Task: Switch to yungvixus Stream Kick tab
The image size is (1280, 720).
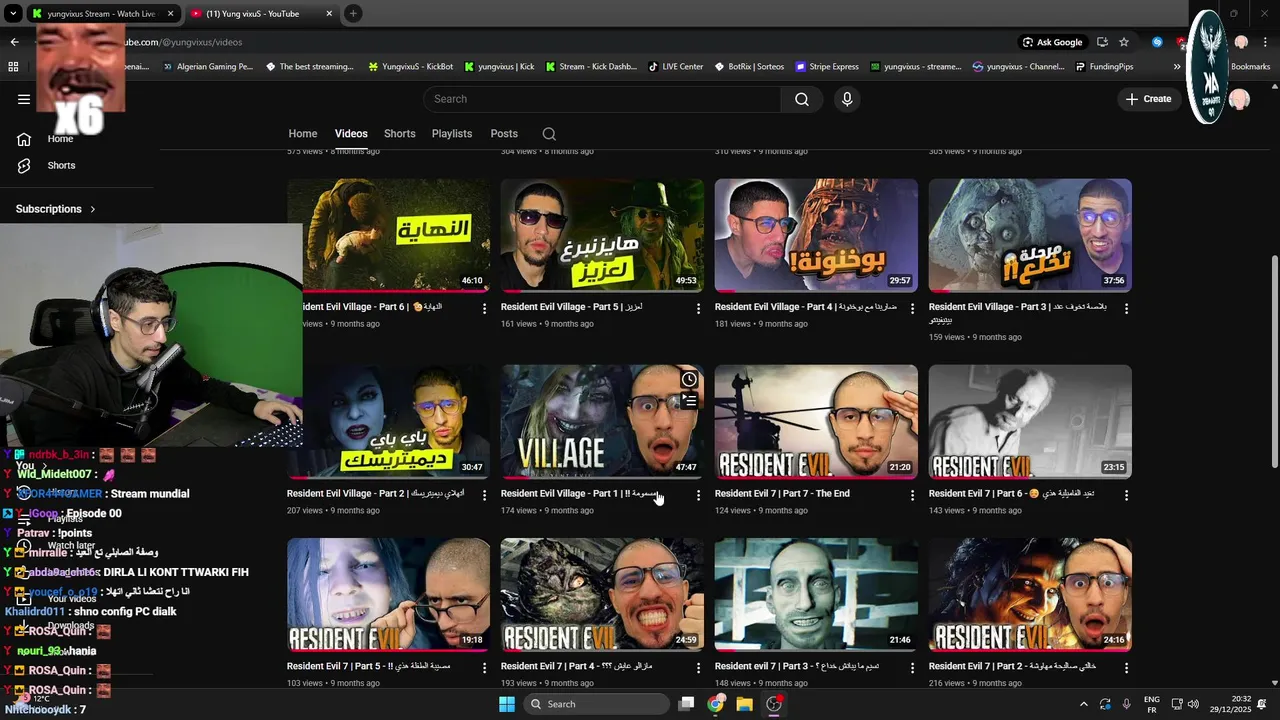Action: point(100,14)
